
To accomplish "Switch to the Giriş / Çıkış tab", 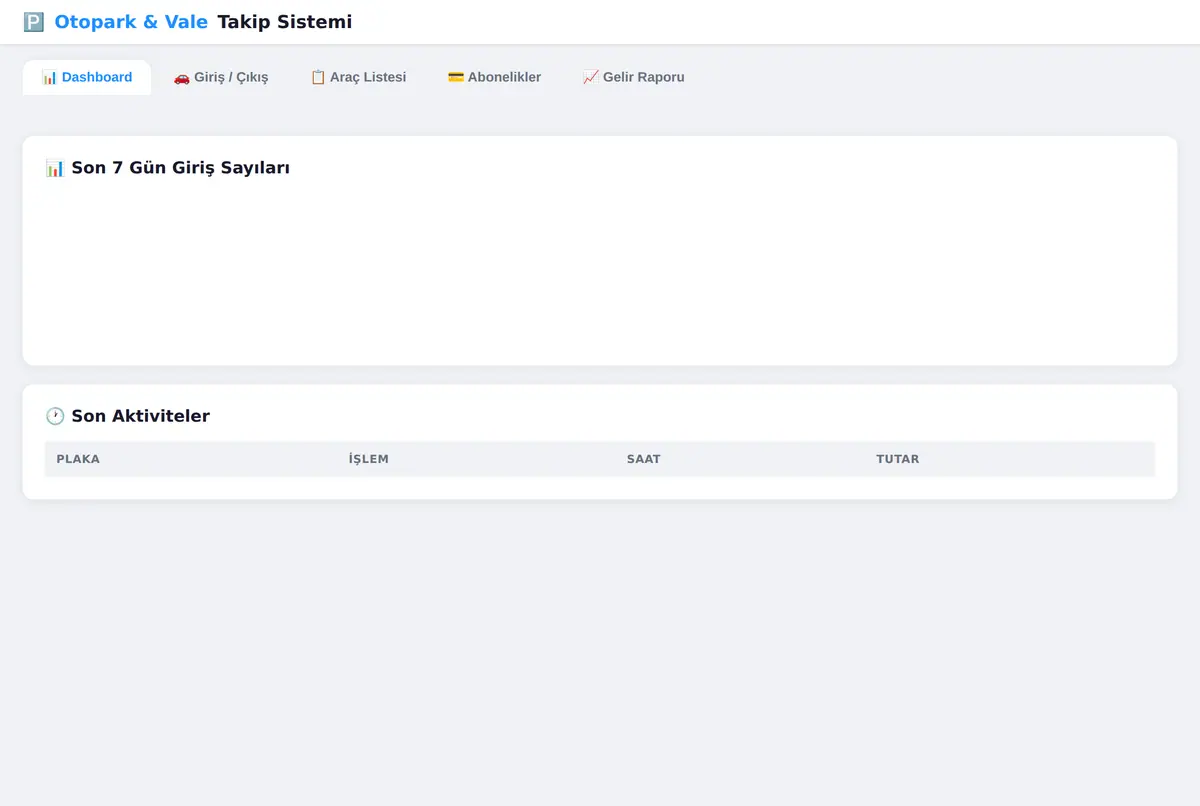I will coord(221,77).
